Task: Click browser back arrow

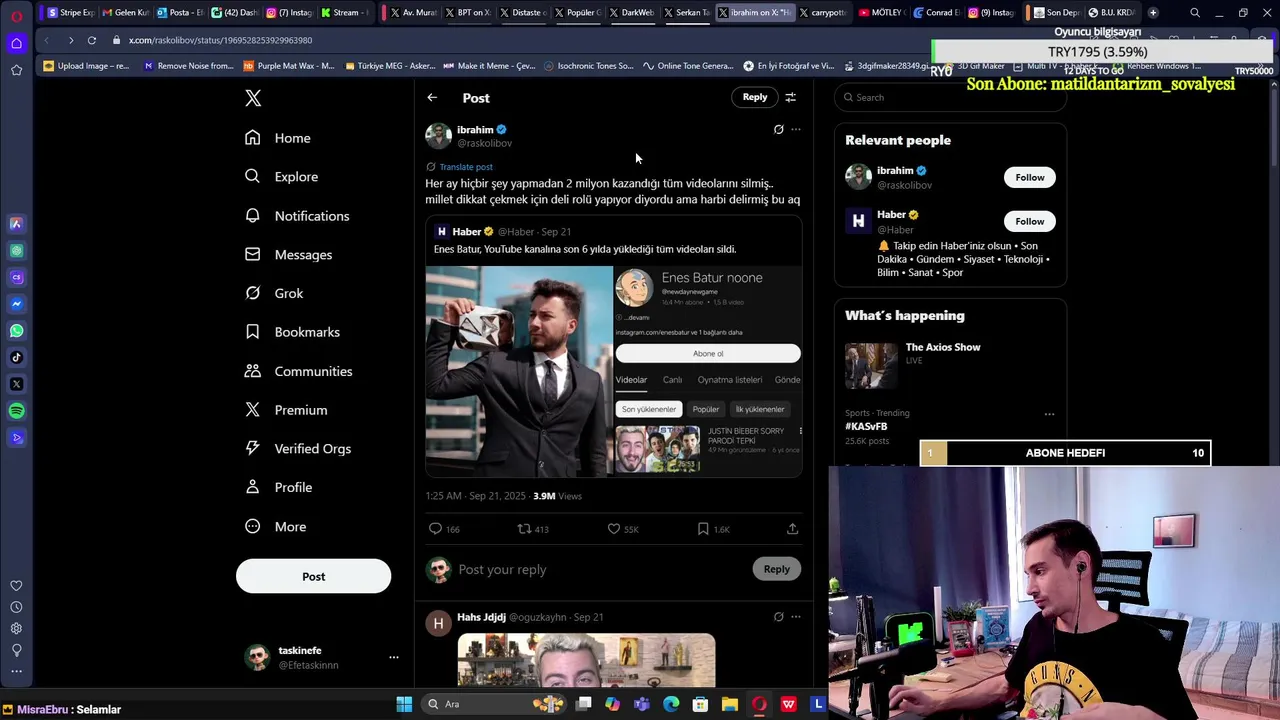Action: pos(46,40)
